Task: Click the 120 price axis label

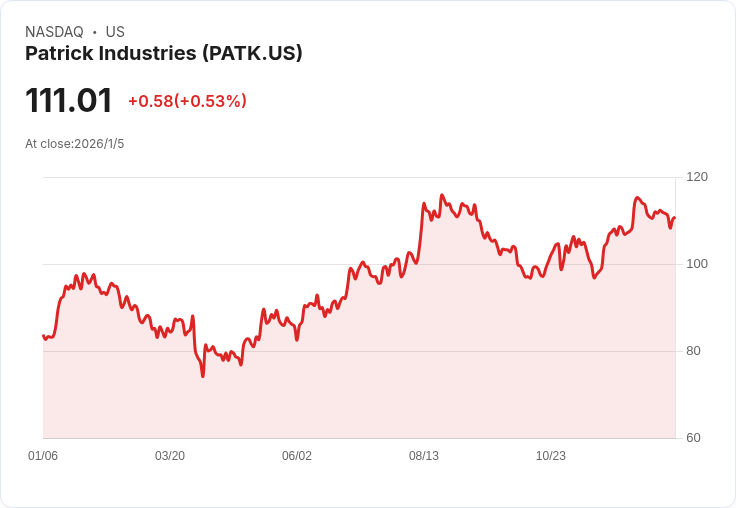Action: (x=697, y=177)
